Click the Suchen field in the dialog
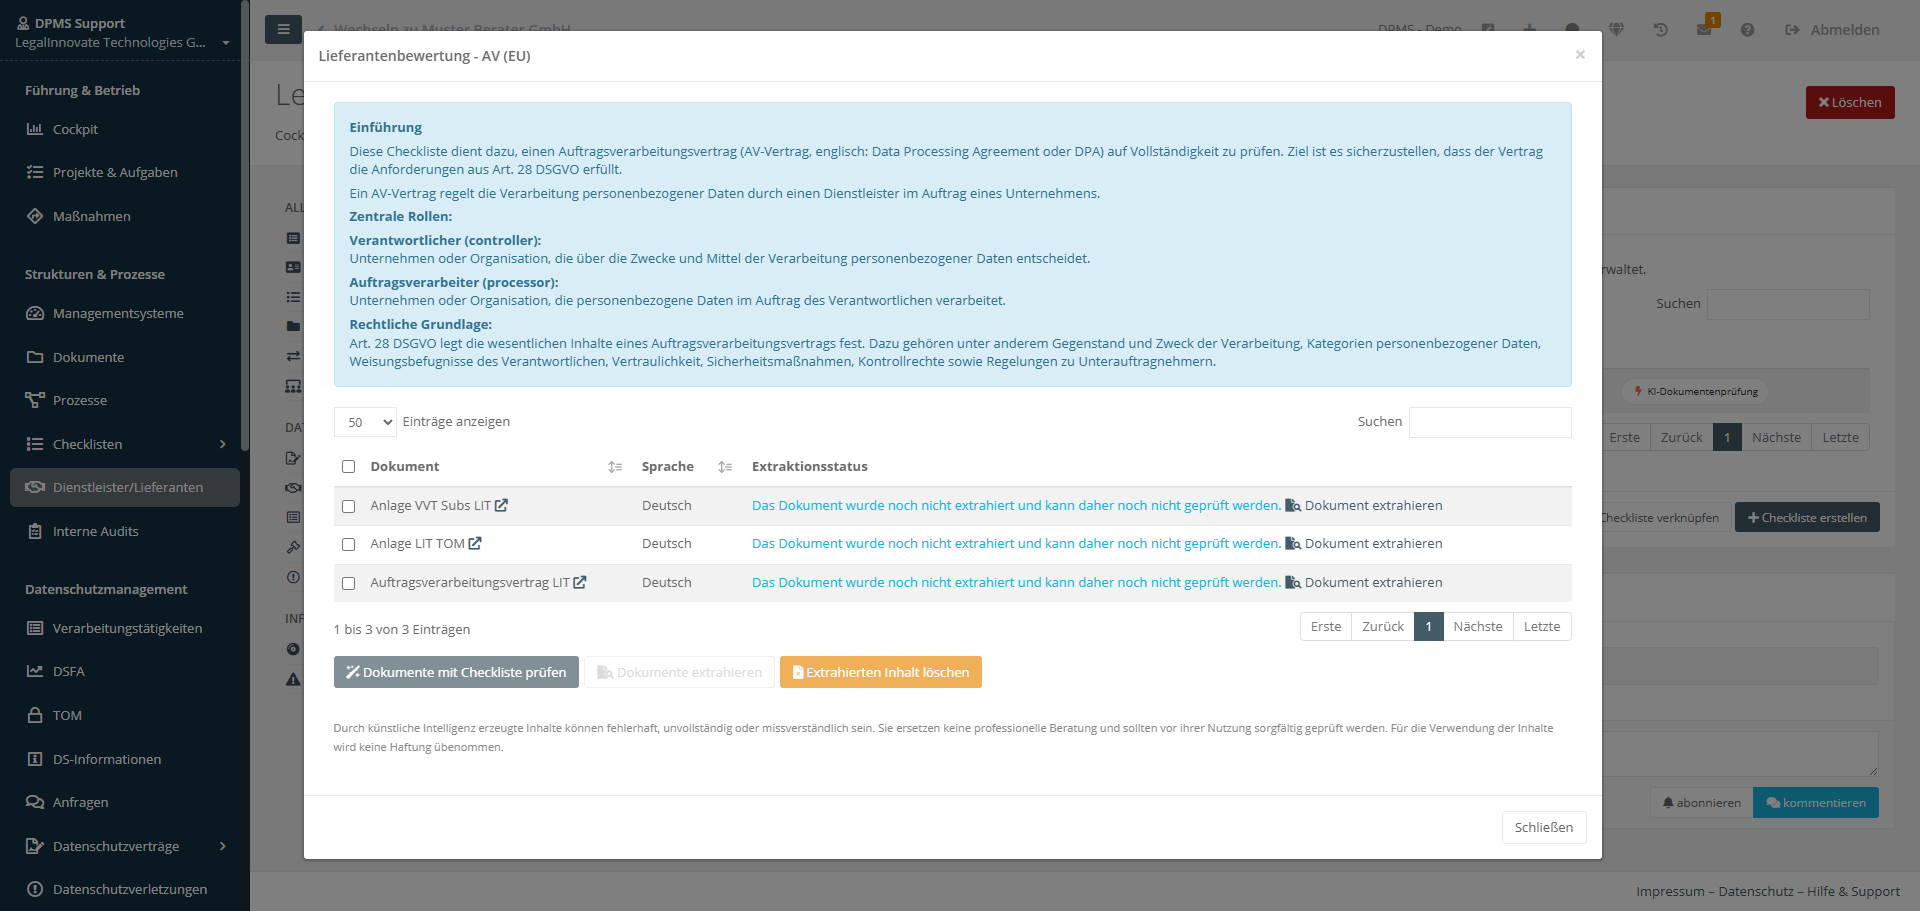 tap(1489, 422)
